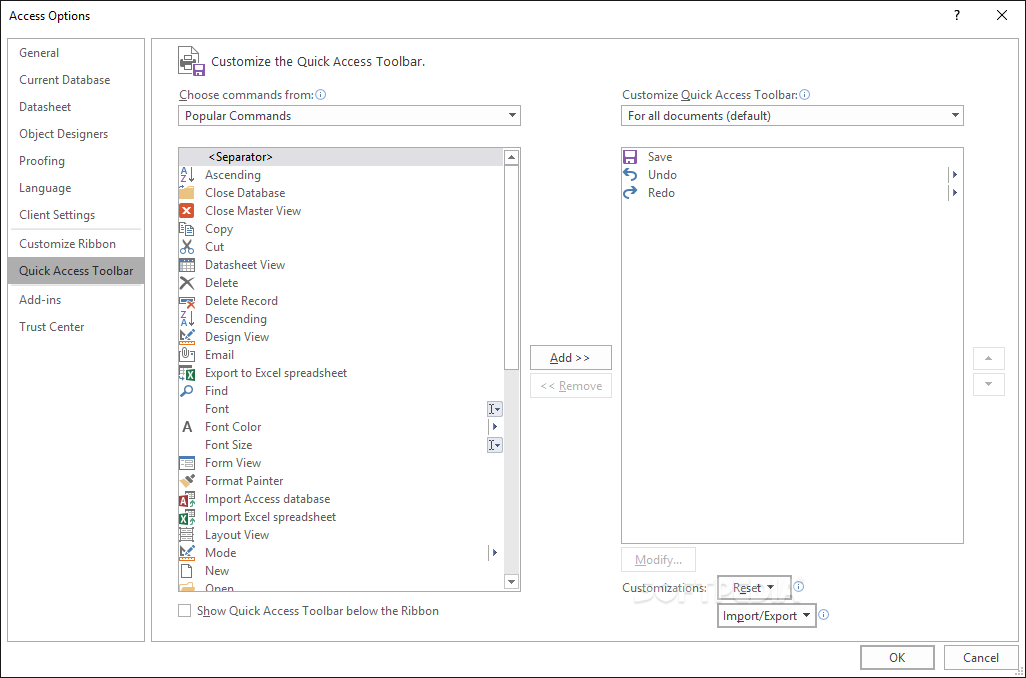Click the Modify... button
Image resolution: width=1026 pixels, height=678 pixels.
pyautogui.click(x=658, y=560)
